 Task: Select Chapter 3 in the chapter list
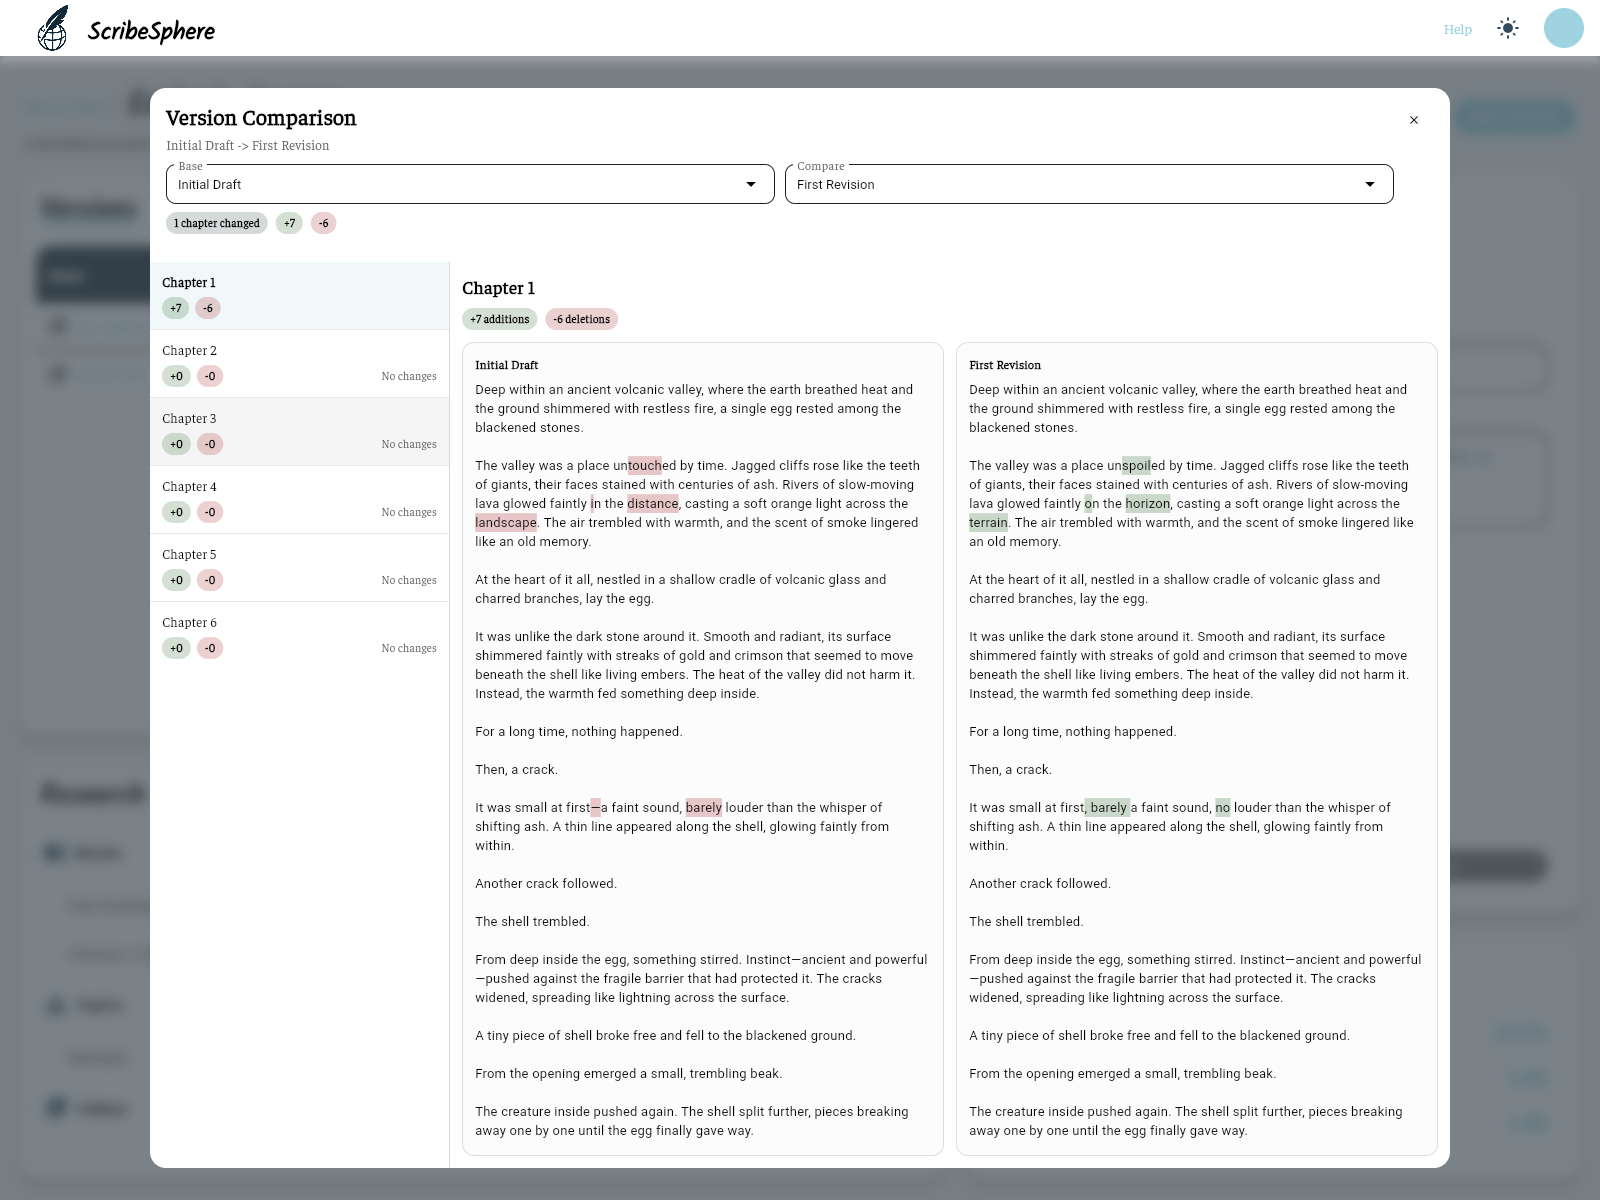pos(299,432)
